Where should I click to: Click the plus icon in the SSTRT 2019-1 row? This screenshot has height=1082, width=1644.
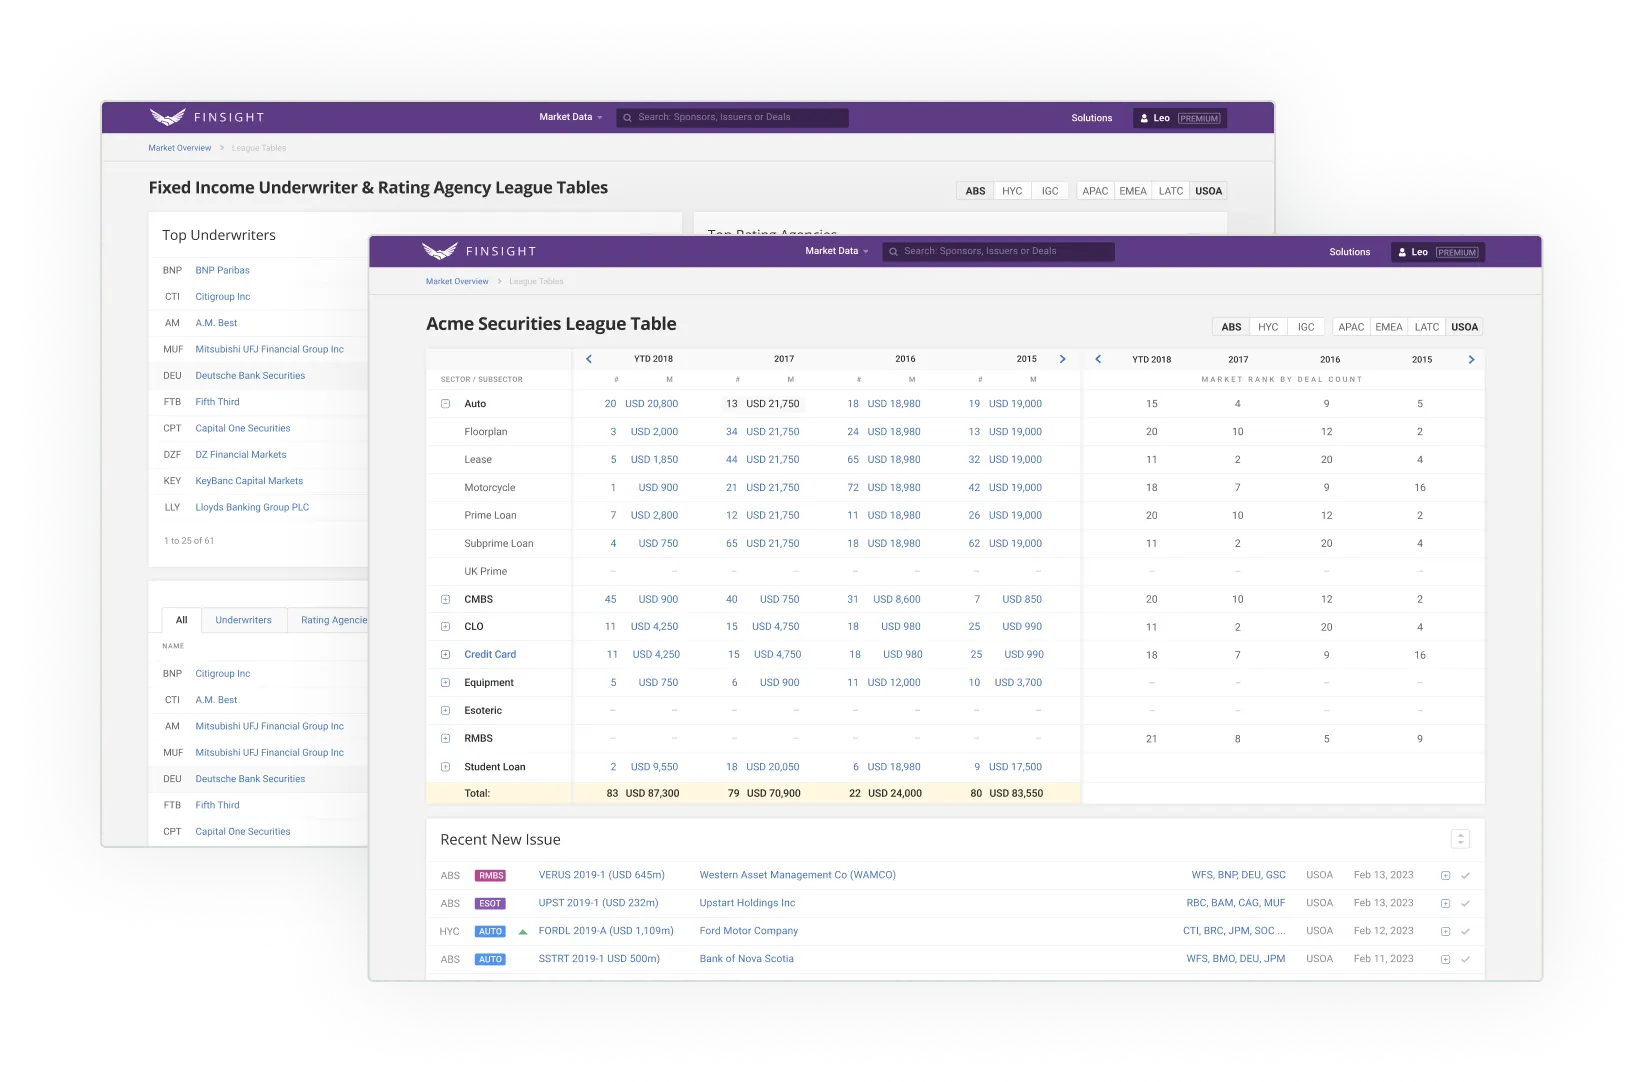pyautogui.click(x=1445, y=959)
